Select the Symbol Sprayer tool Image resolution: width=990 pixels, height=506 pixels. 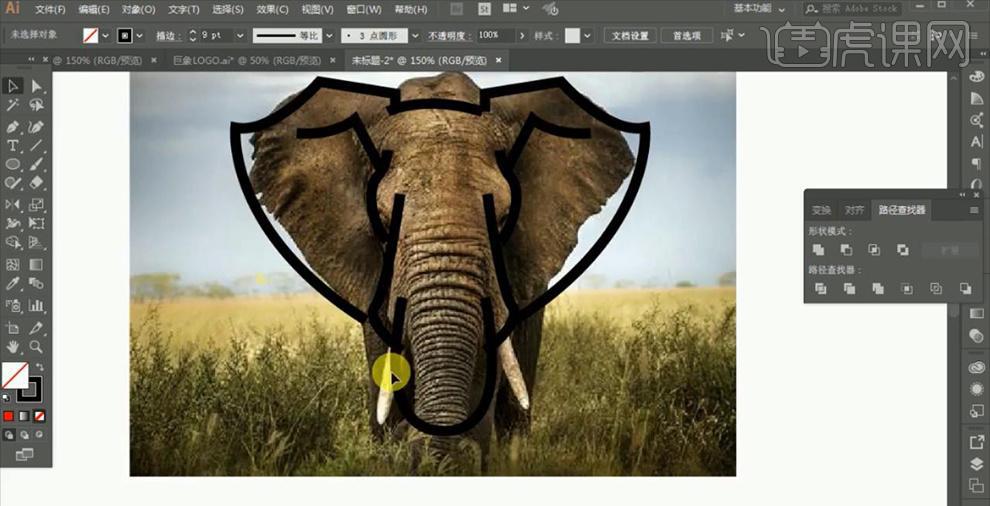[13, 306]
